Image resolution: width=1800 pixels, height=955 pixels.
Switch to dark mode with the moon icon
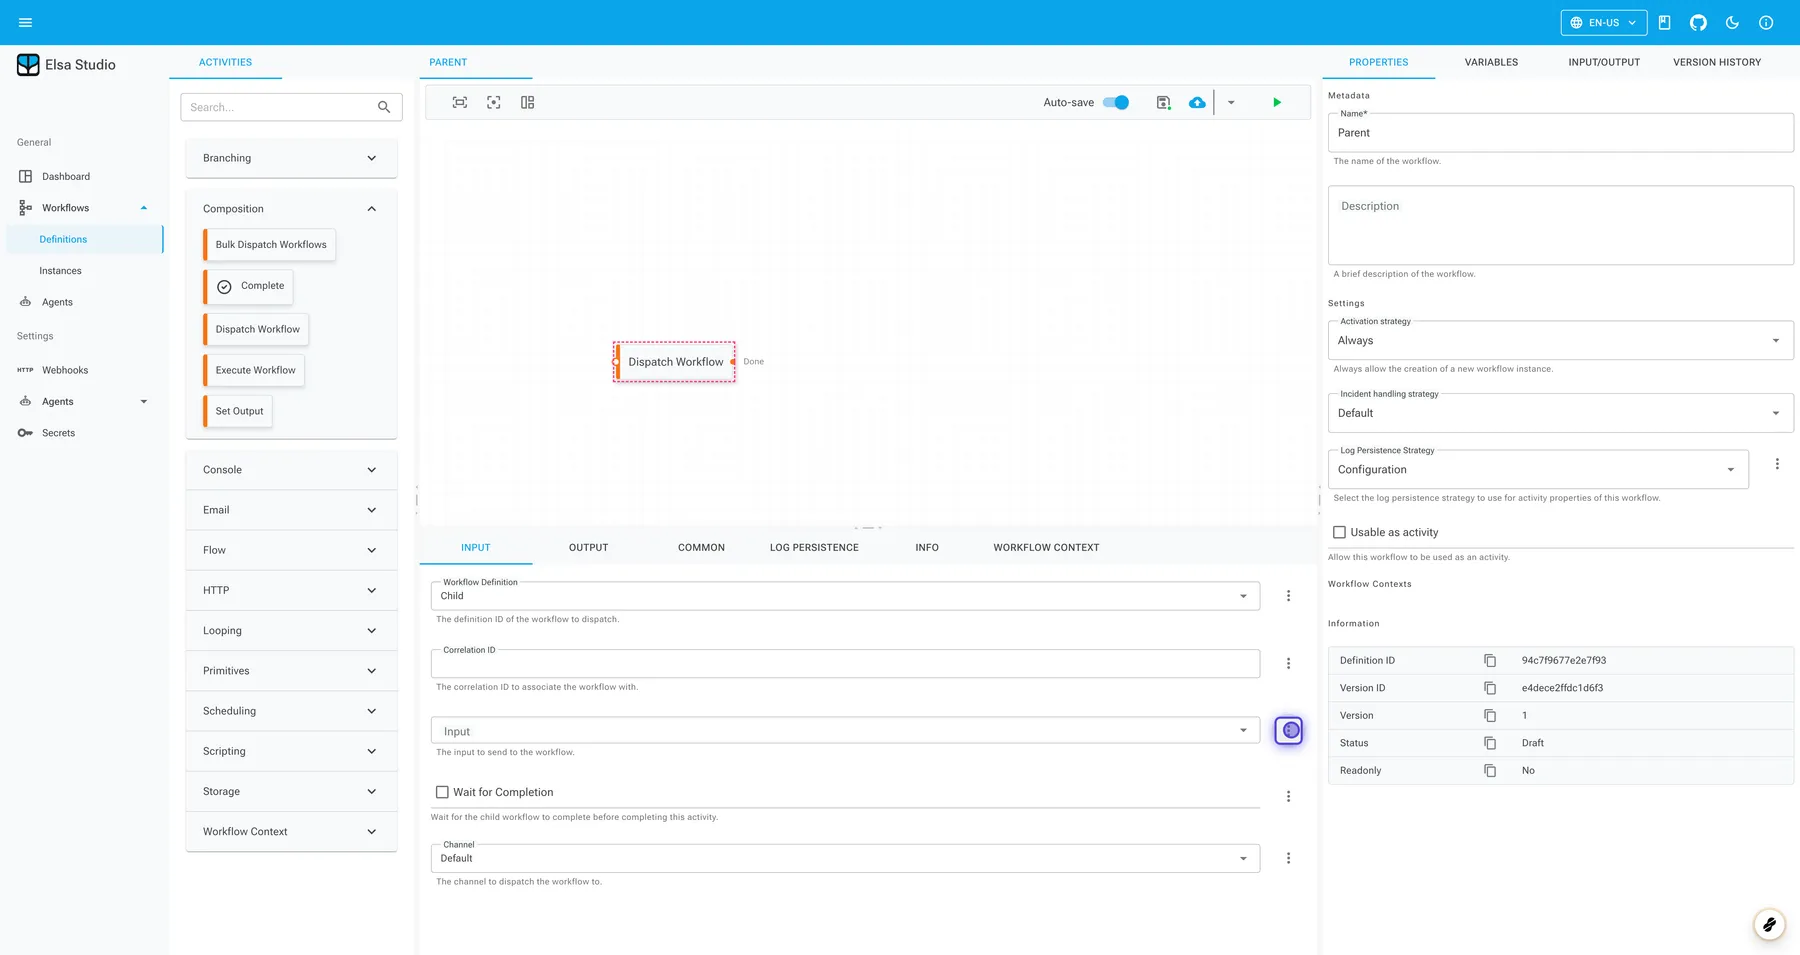pyautogui.click(x=1732, y=22)
